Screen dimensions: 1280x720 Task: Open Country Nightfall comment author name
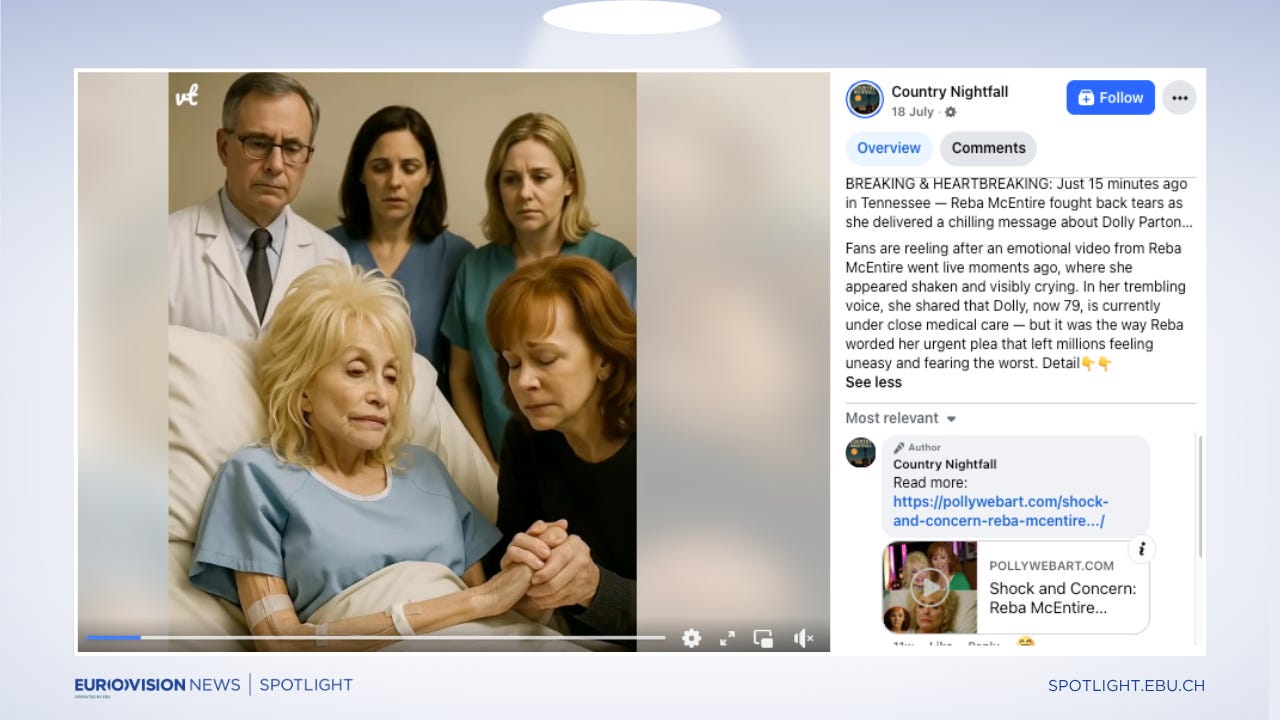coord(945,464)
